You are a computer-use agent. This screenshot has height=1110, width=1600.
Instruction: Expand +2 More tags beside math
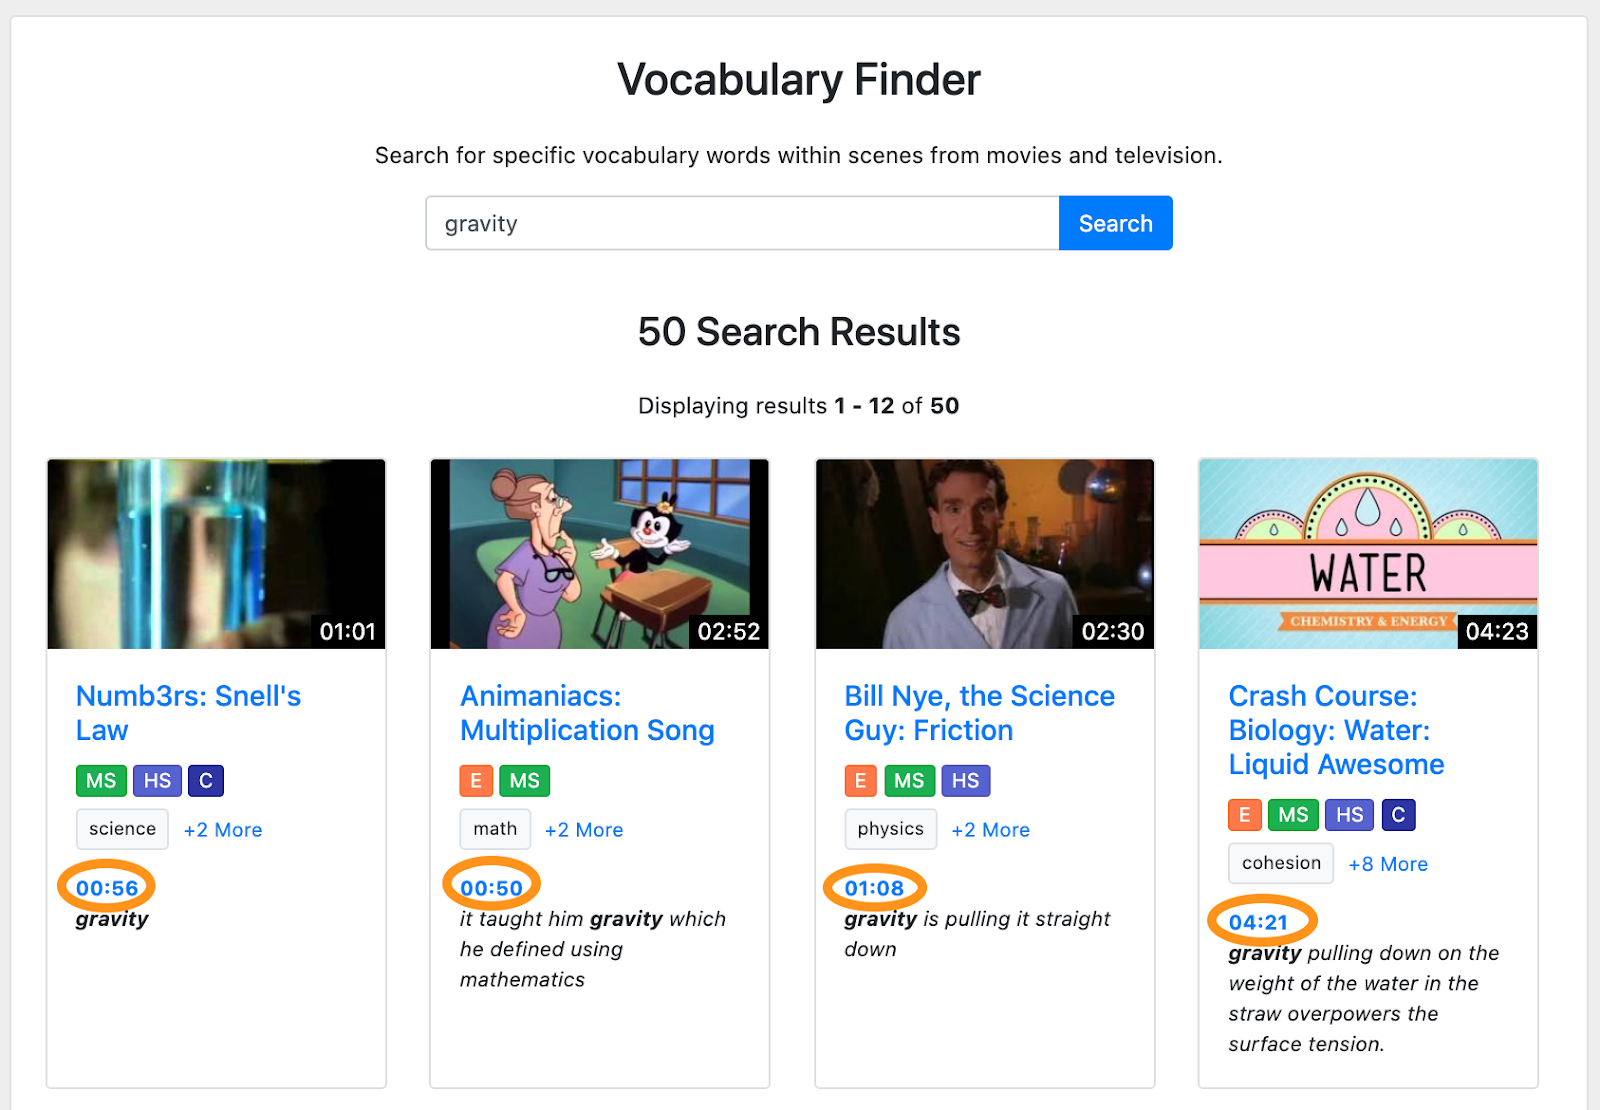584,830
